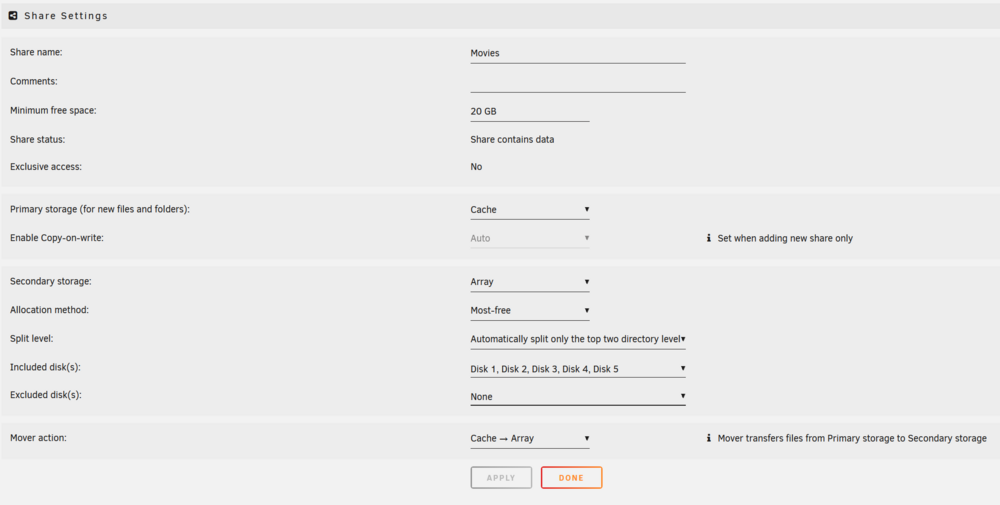Image resolution: width=1000 pixels, height=505 pixels.
Task: Open the Enable Copy-on-write dropdown
Action: point(530,238)
